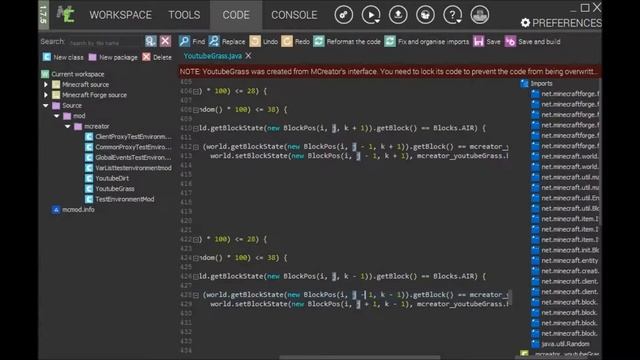
Task: Click the user account avatar icon
Action: pos(480,15)
